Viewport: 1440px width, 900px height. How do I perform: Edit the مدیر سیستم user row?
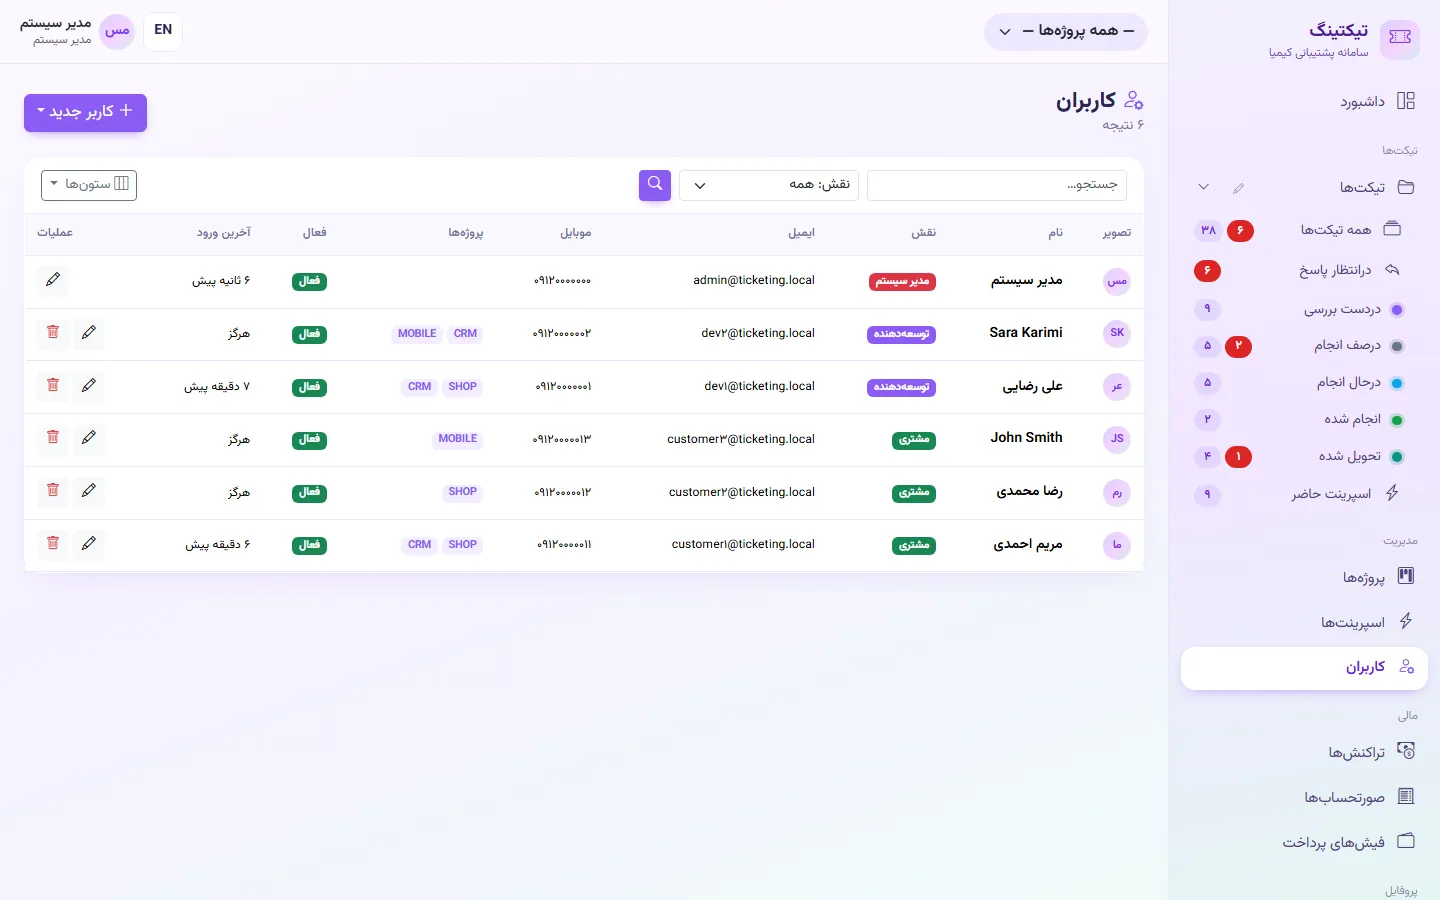53,281
